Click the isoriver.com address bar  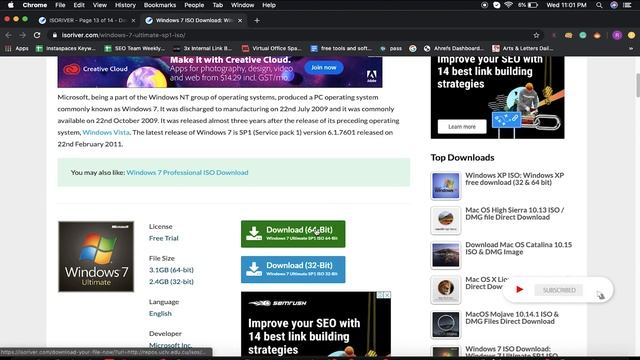(x=290, y=35)
